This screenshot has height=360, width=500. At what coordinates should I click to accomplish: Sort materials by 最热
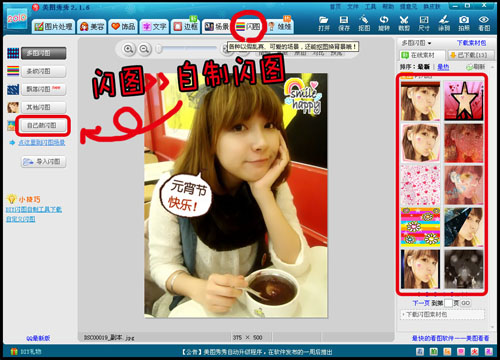(443, 67)
